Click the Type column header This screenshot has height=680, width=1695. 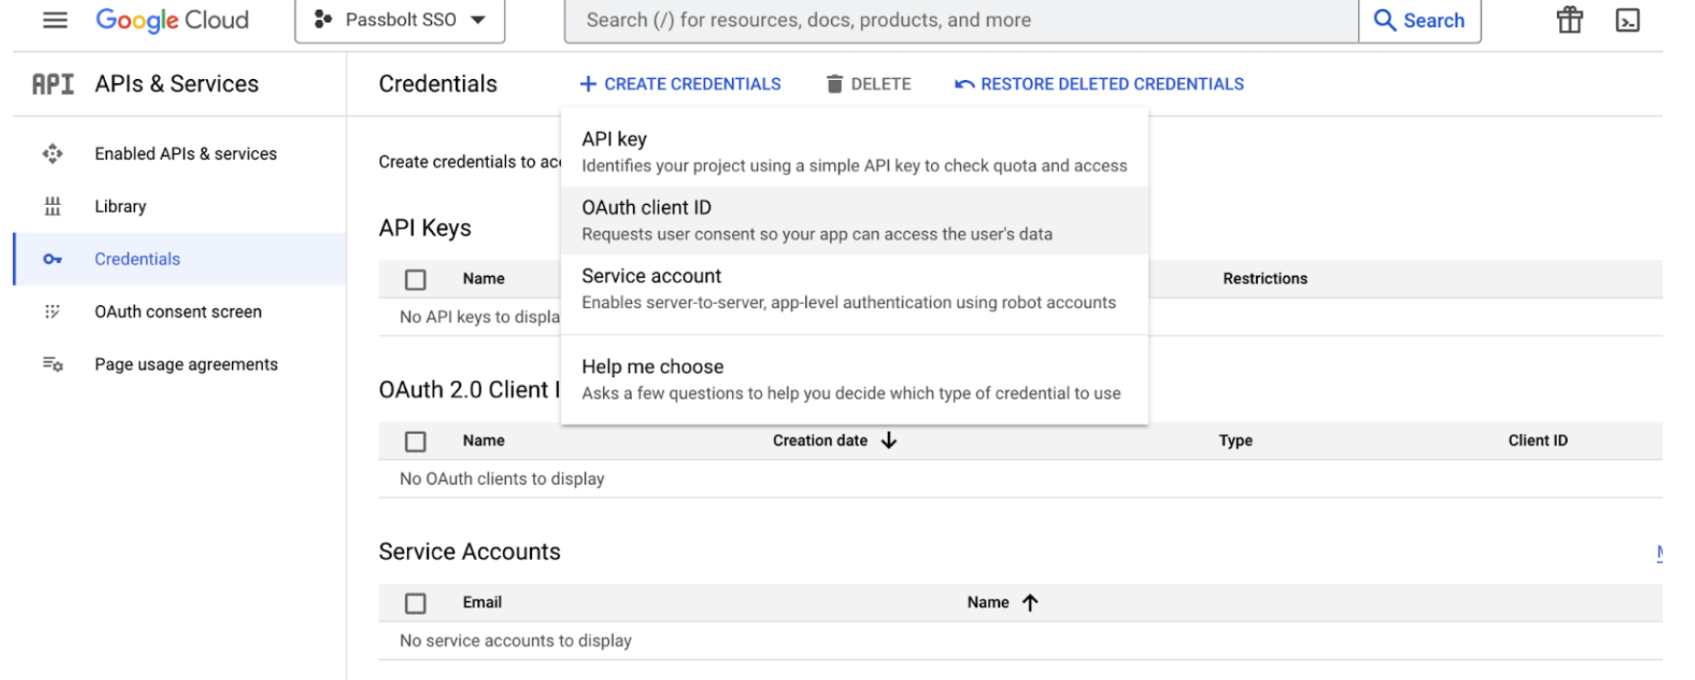[x=1236, y=440]
